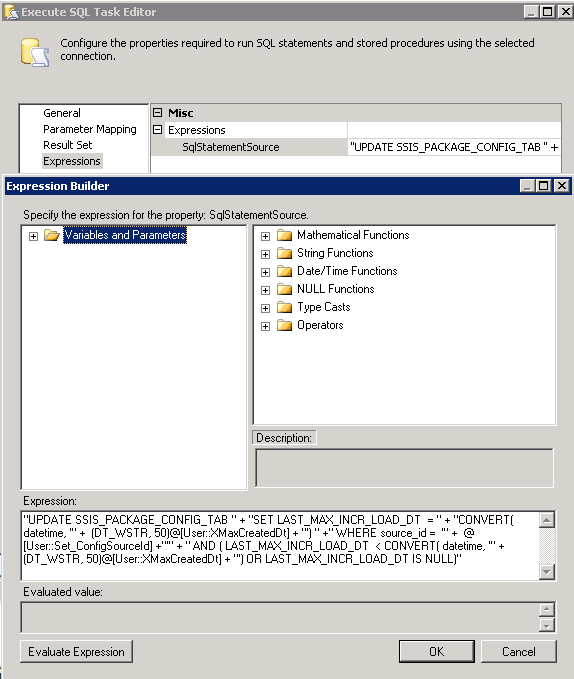Click the Operators folder icon
This screenshot has width=574, height=679.
(x=284, y=325)
